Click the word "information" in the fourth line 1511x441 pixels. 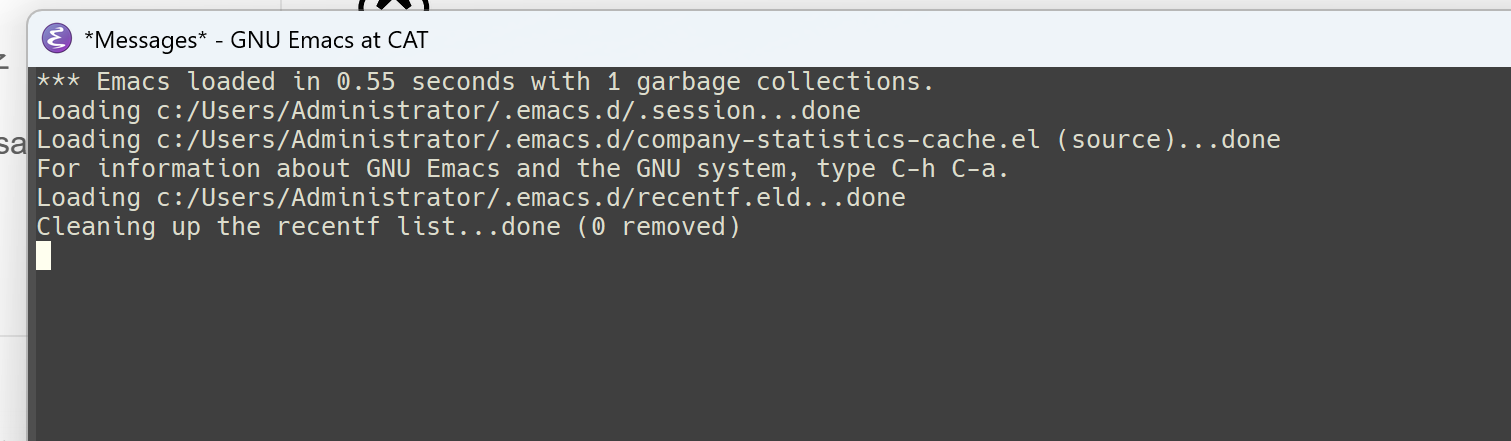coord(178,168)
